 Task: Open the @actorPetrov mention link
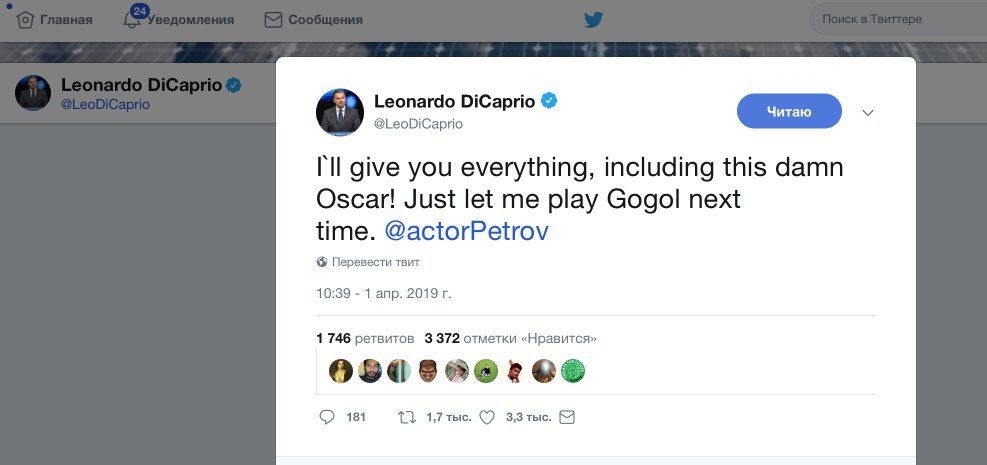point(467,231)
